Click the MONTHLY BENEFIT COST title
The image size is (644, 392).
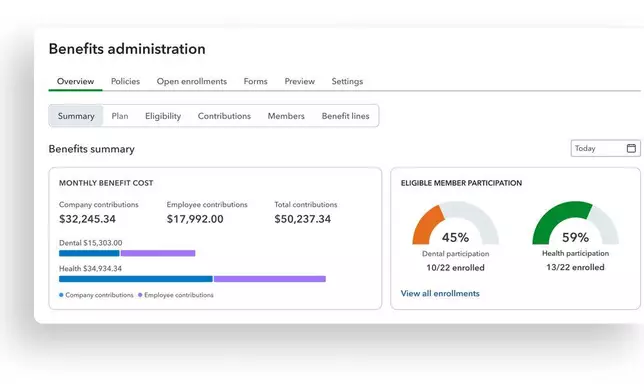[106, 183]
